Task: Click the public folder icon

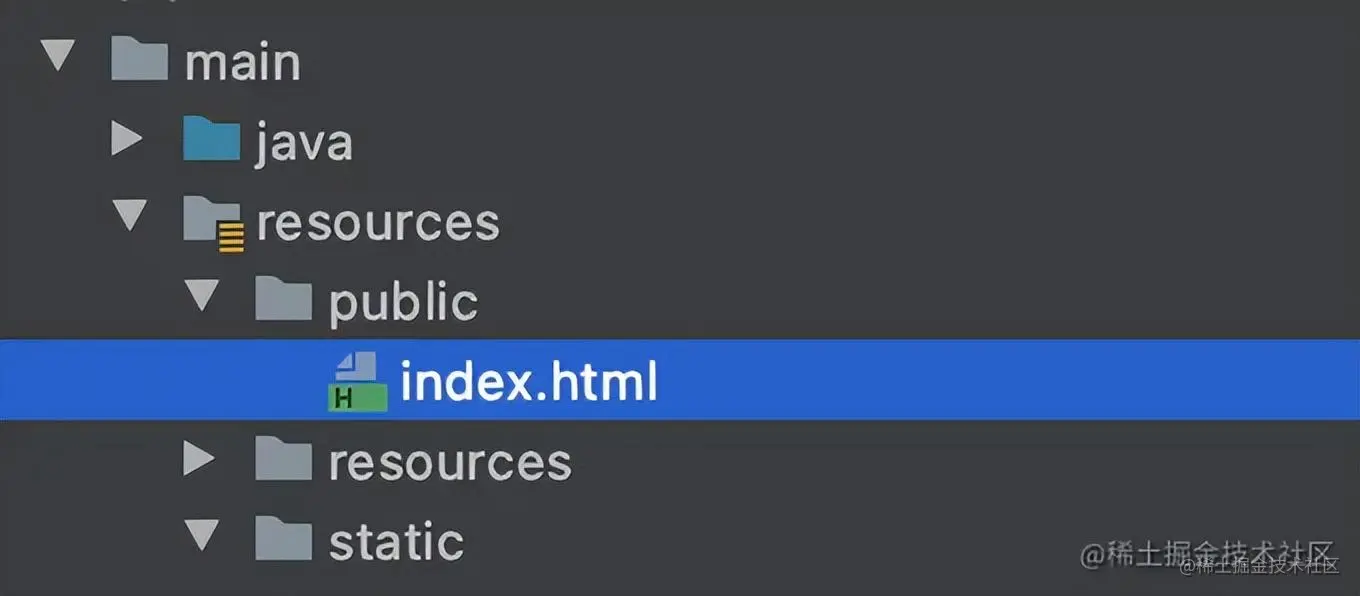Action: 283,300
